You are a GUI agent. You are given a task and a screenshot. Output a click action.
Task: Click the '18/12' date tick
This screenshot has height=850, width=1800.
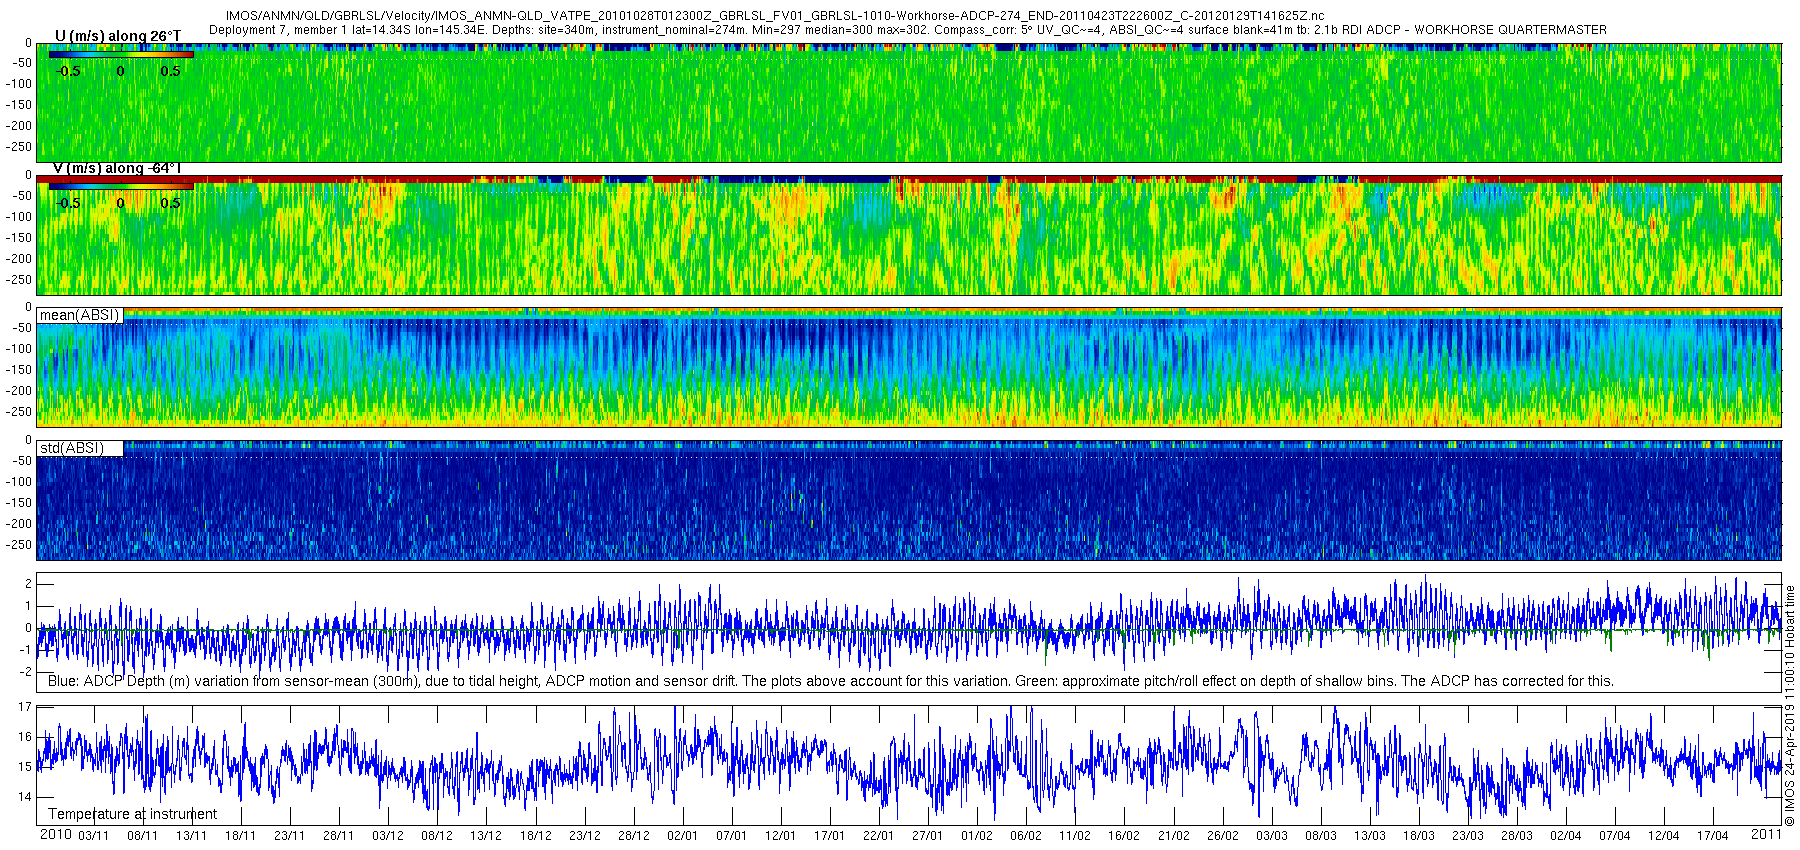coord(535,836)
